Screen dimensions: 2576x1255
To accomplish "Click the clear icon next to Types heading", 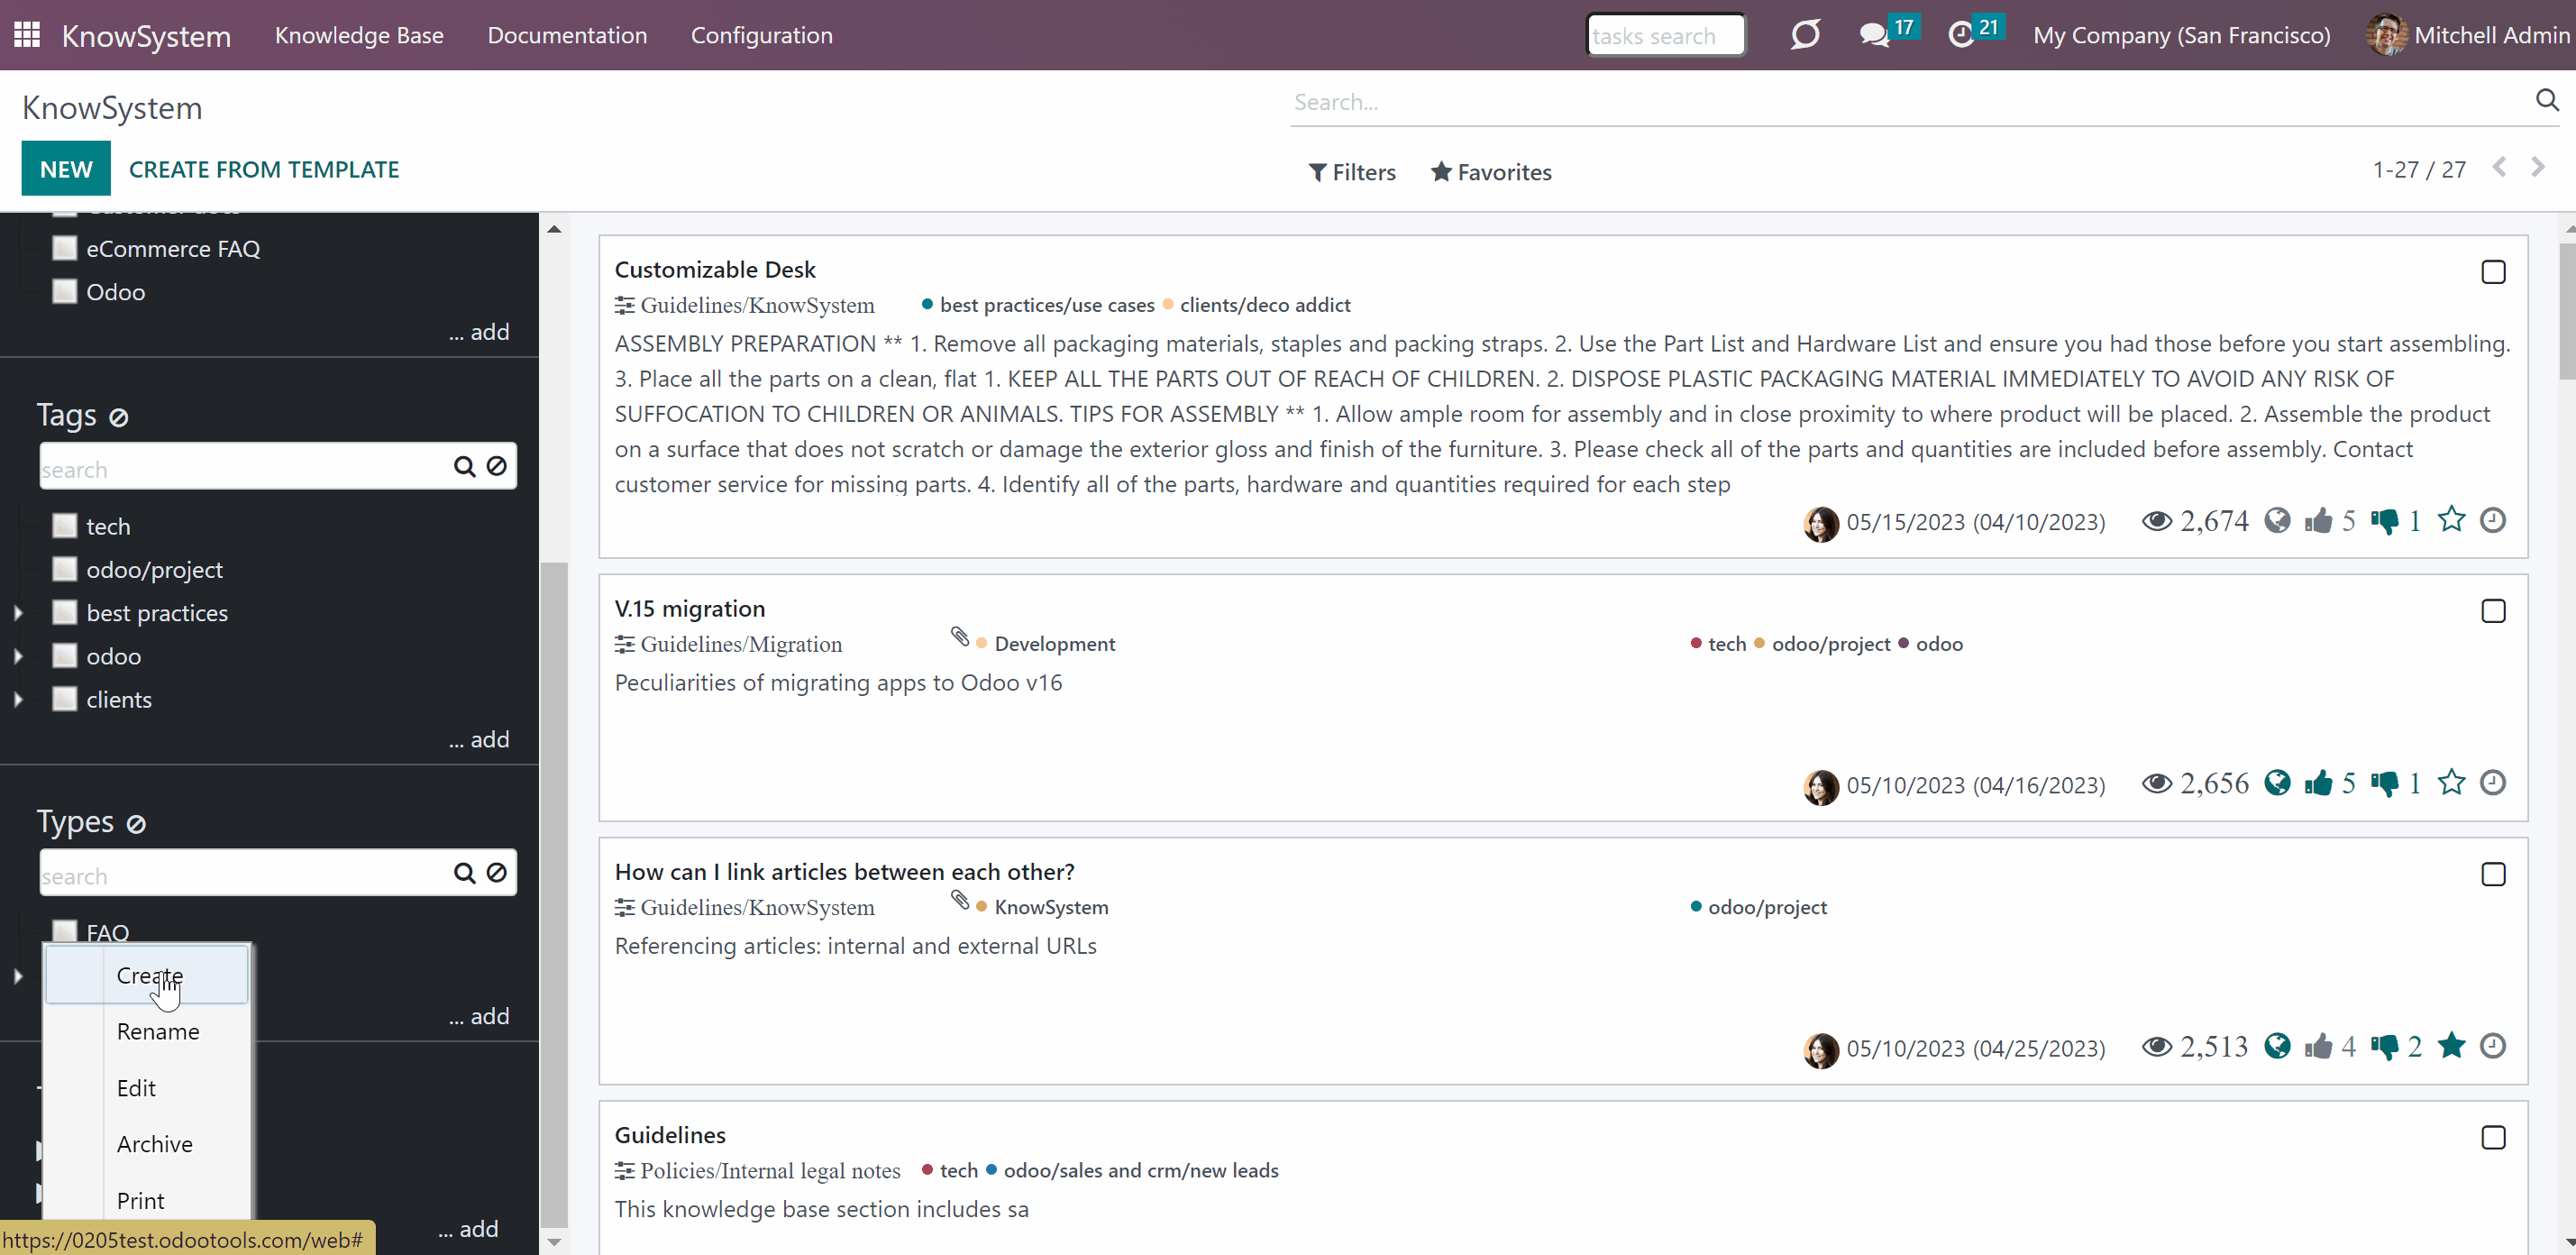I will pyautogui.click(x=136, y=824).
